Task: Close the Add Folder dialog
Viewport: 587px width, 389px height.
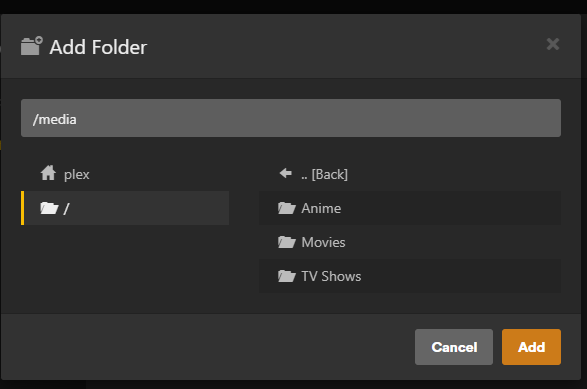Action: 553,44
